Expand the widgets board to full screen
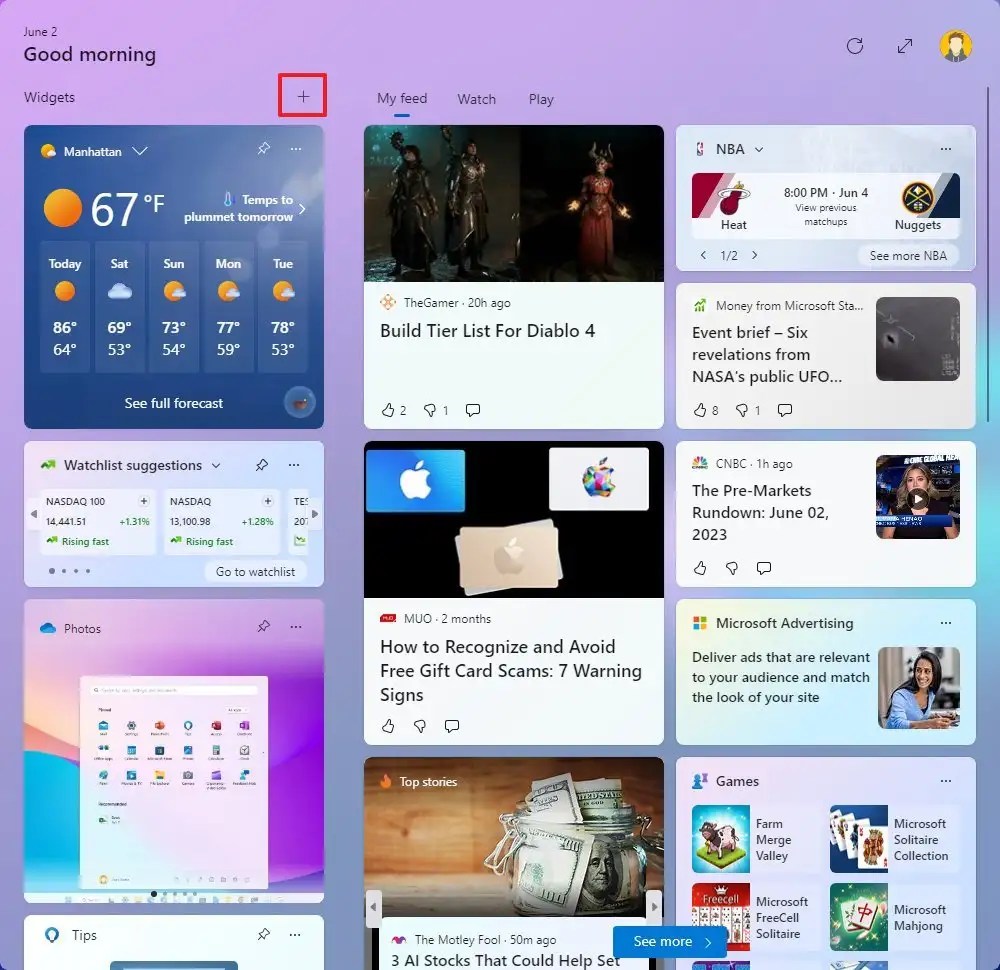Viewport: 1000px width, 970px height. [905, 46]
